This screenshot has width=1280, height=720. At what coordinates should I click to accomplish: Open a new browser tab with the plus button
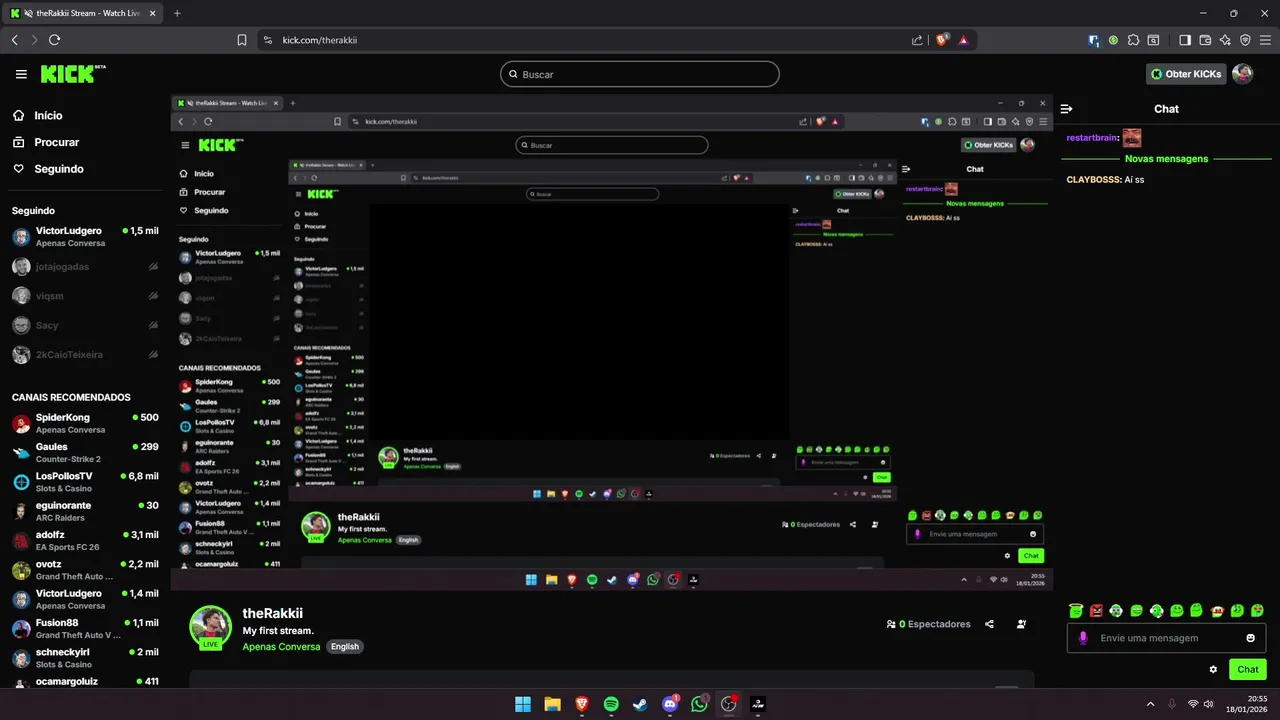[177, 13]
